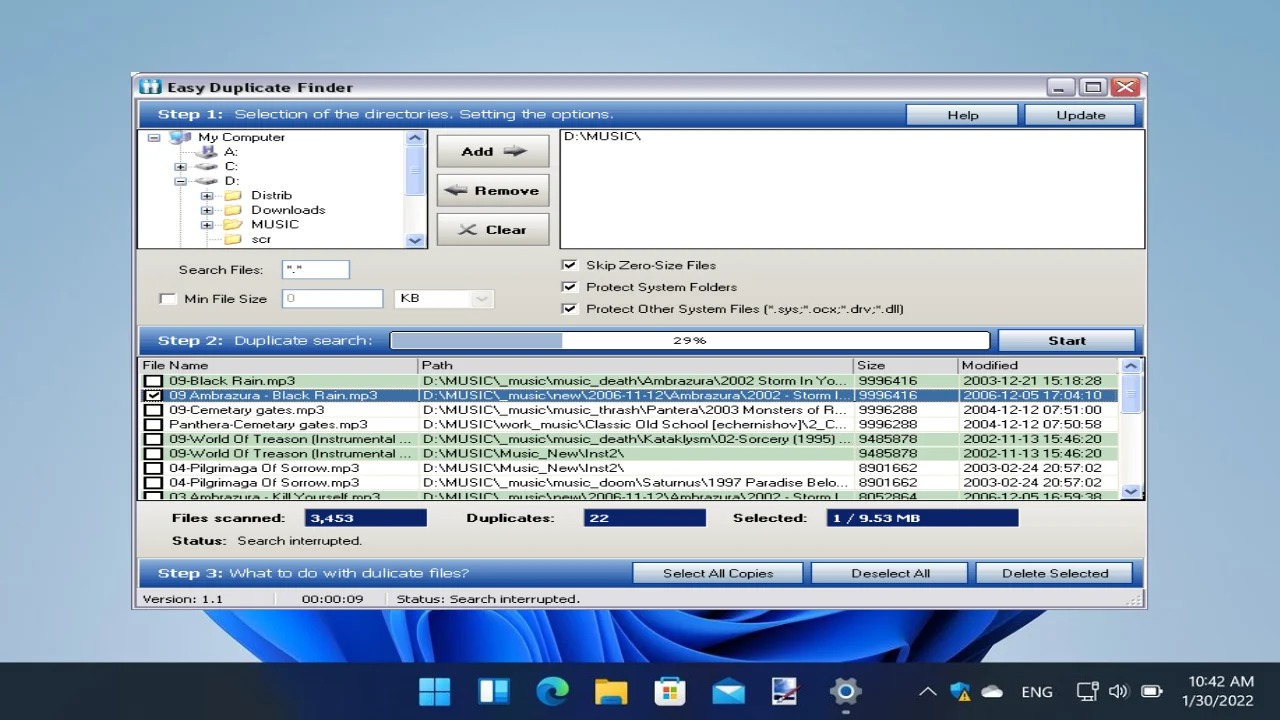Select the MUSIC folder
Screen dimensions: 1280x720
click(275, 224)
